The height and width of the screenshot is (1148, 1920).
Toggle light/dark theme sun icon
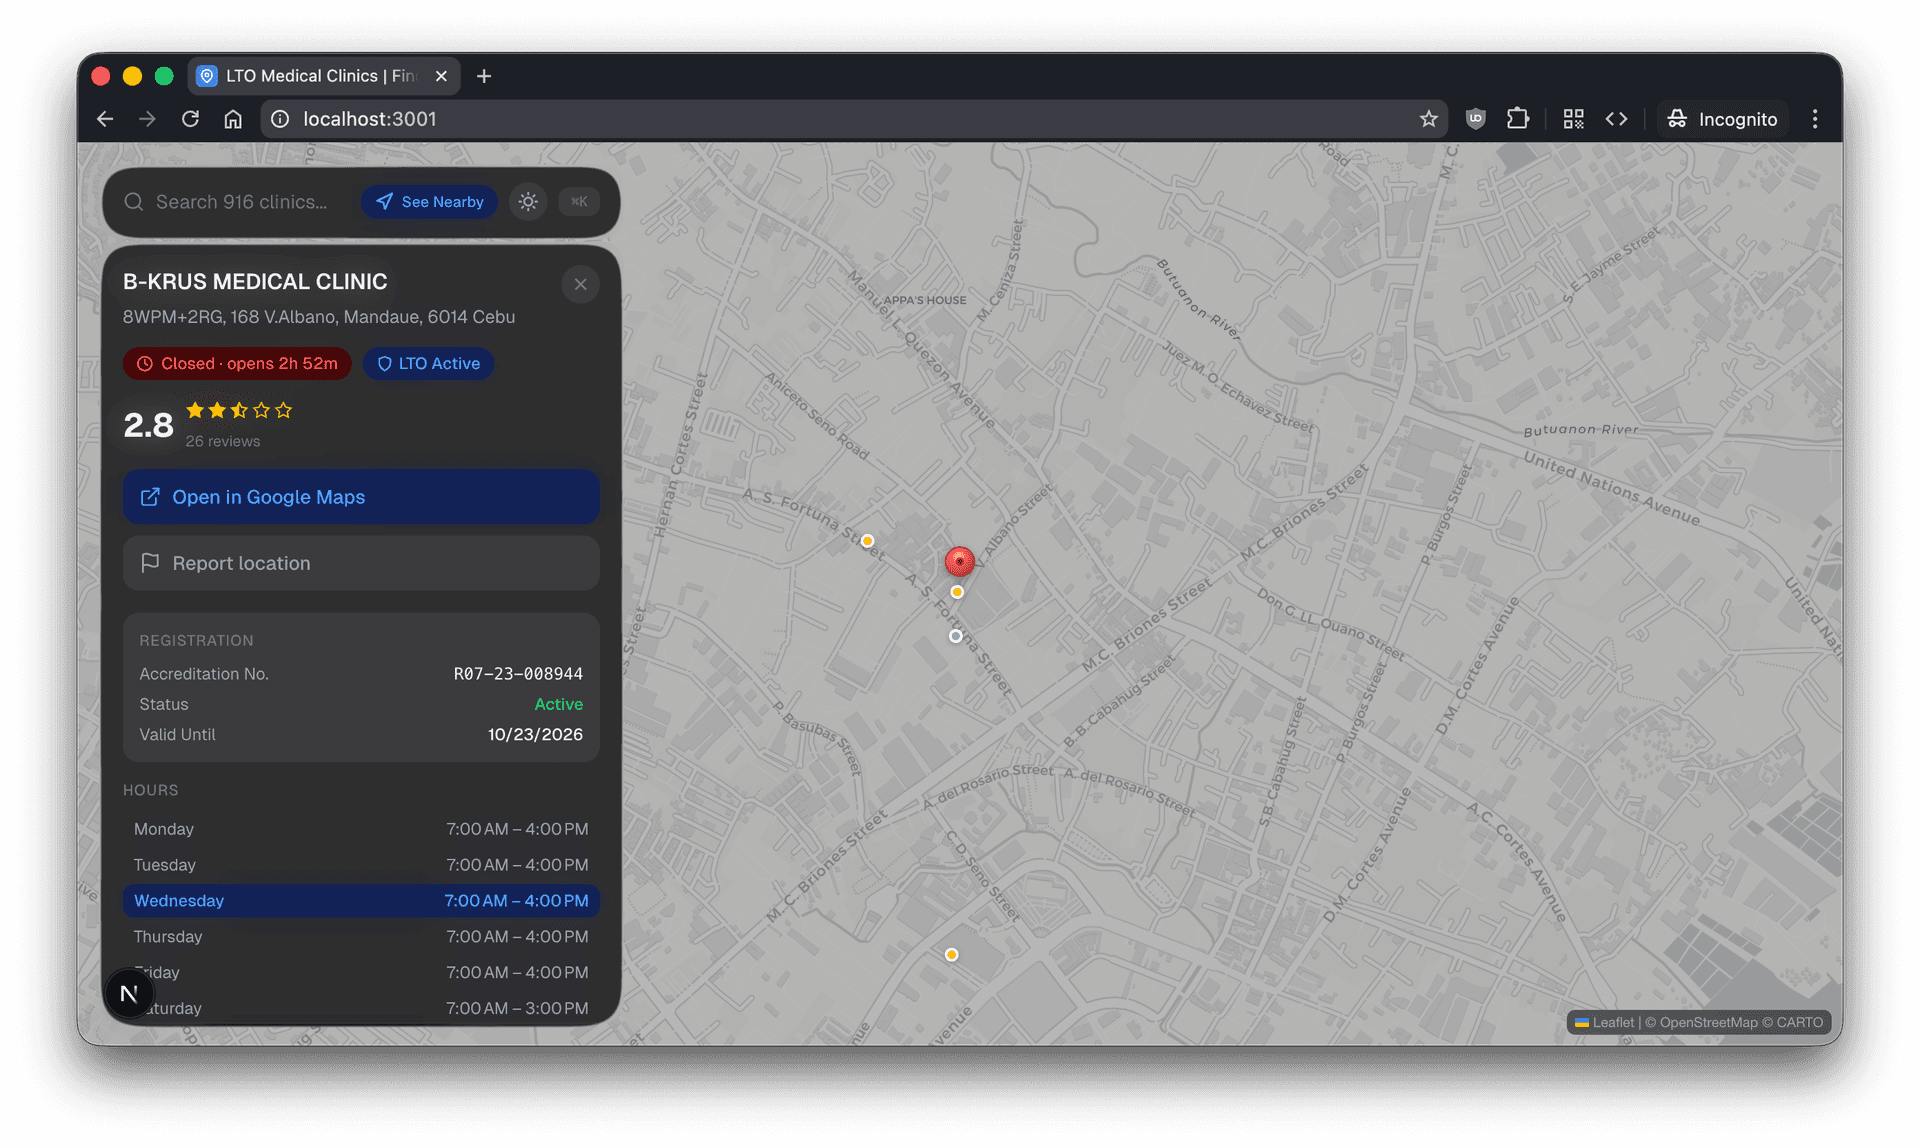click(528, 202)
